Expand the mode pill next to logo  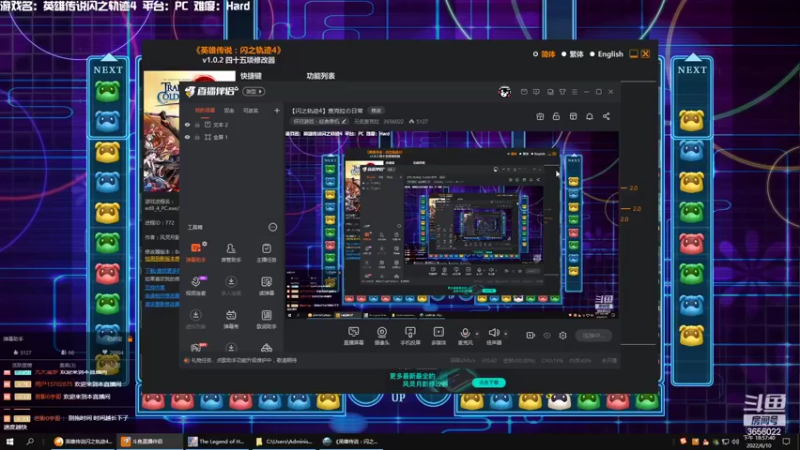tap(254, 92)
